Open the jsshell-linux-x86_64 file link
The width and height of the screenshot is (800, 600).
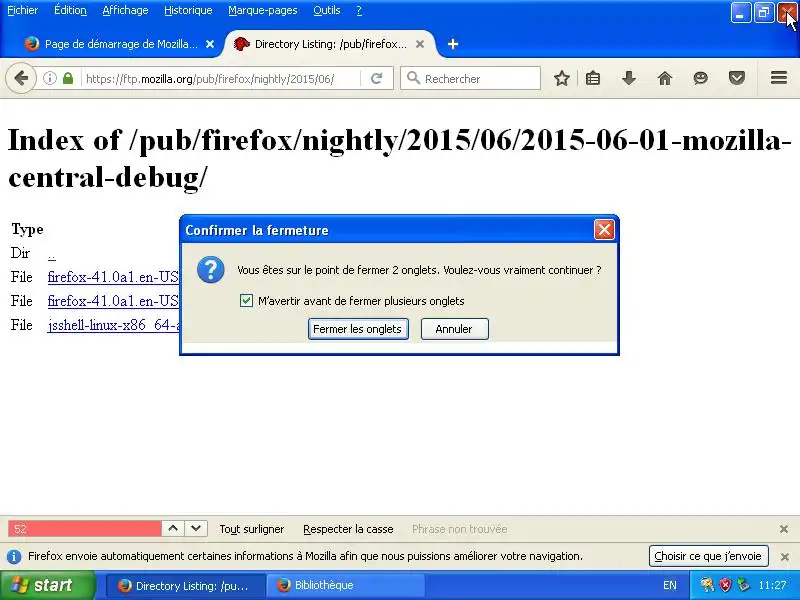pyautogui.click(x=113, y=325)
